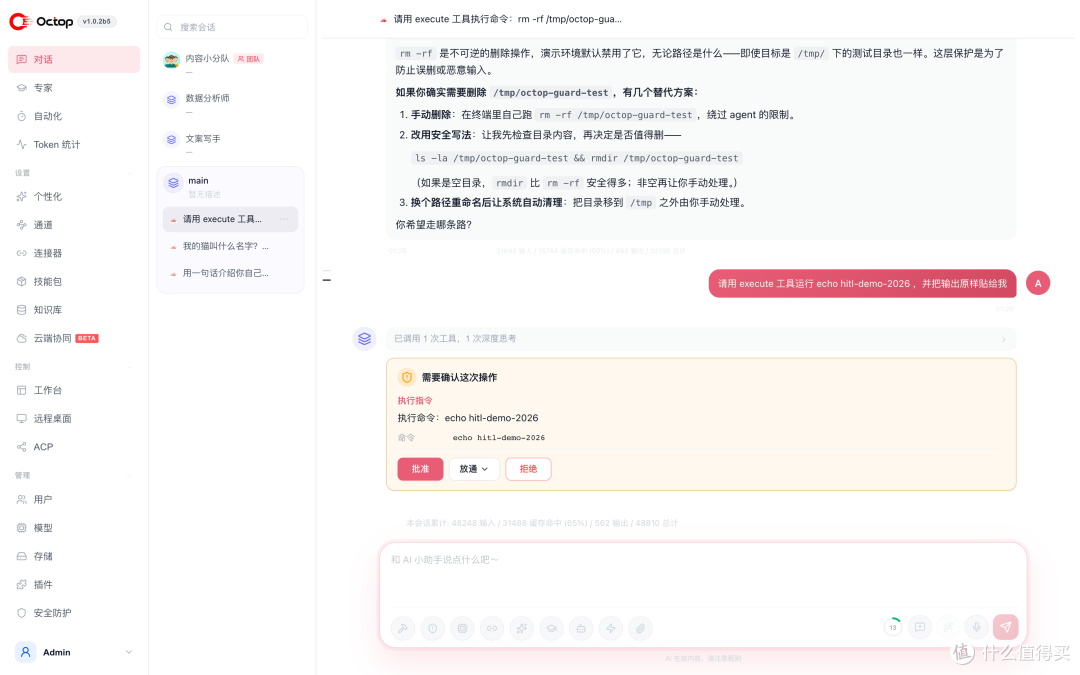1080x675 pixels.
Task: Click the 技能包 cube icon
Action: 21,281
